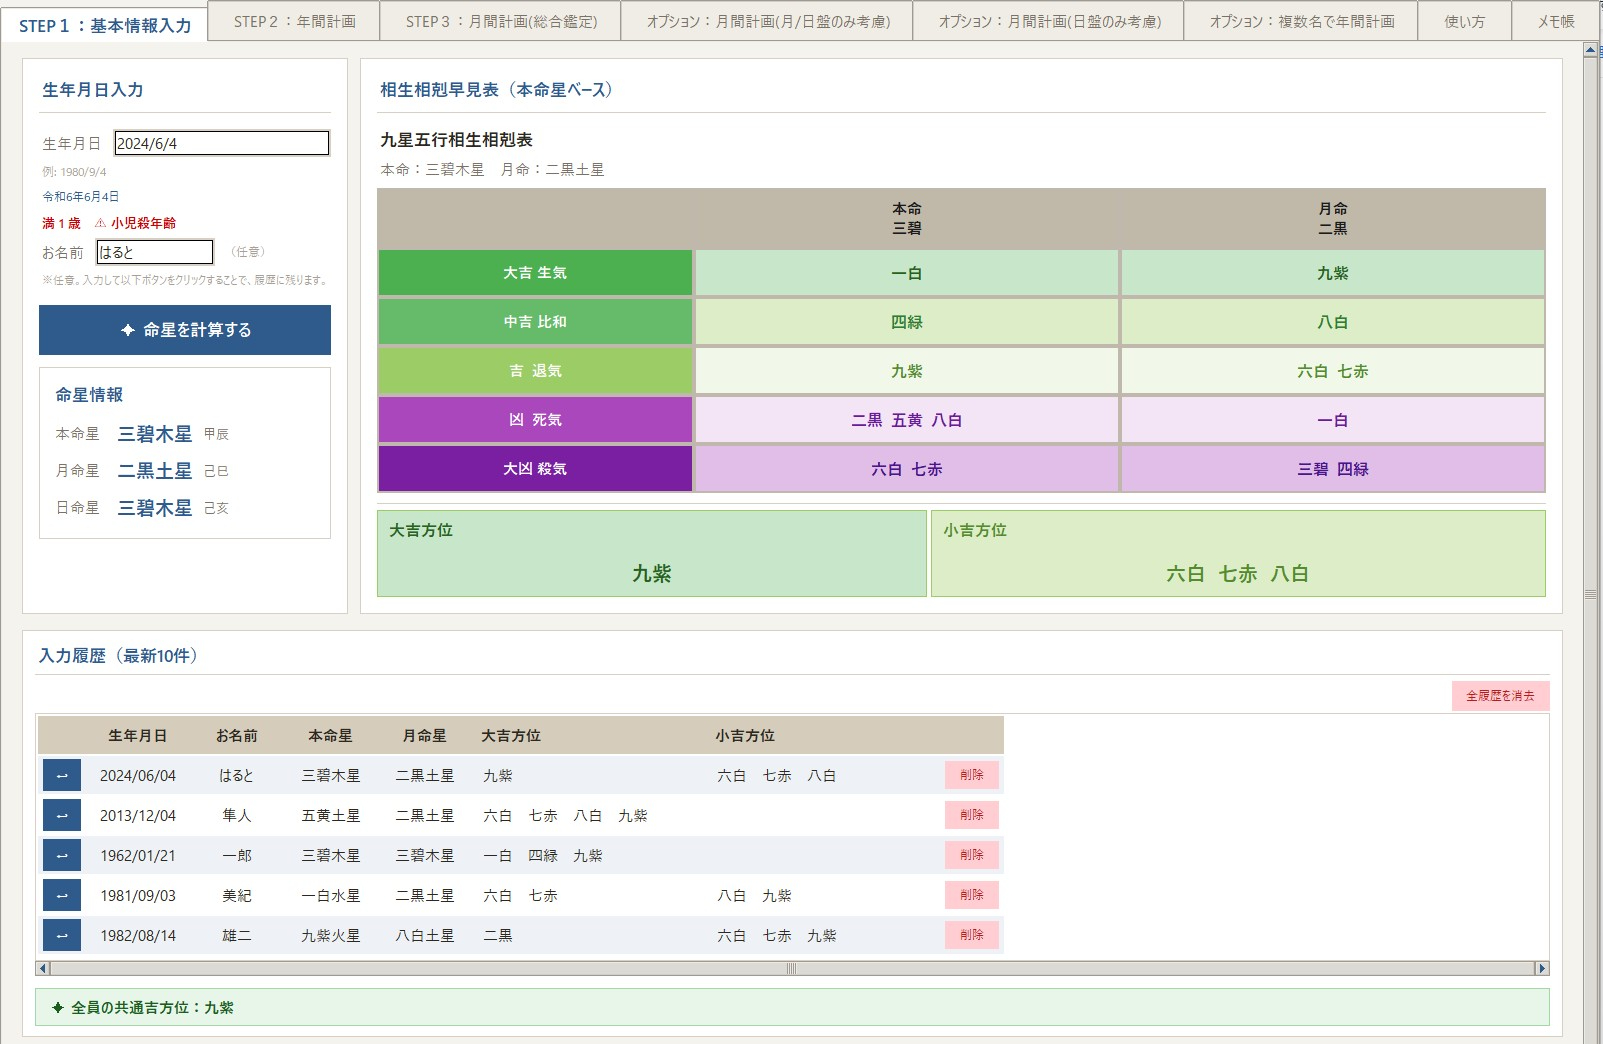This screenshot has height=1044, width=1603.
Task: Load the 2013/12/04 隼人 history row
Action: (x=62, y=815)
